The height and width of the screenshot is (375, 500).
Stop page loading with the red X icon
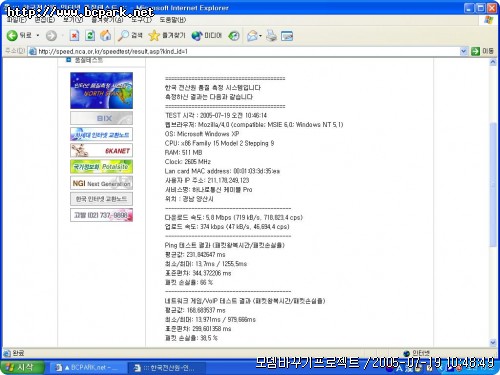[x=74, y=35]
